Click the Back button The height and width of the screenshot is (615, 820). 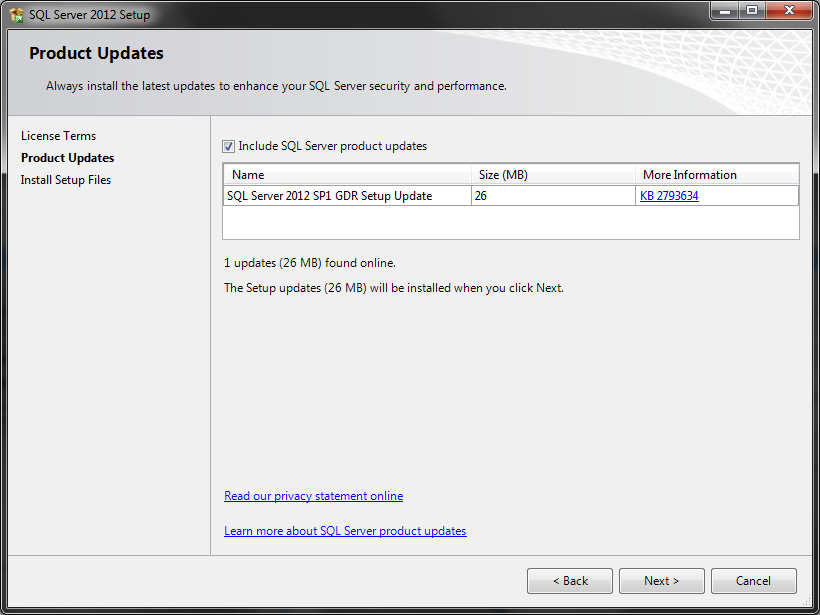569,581
